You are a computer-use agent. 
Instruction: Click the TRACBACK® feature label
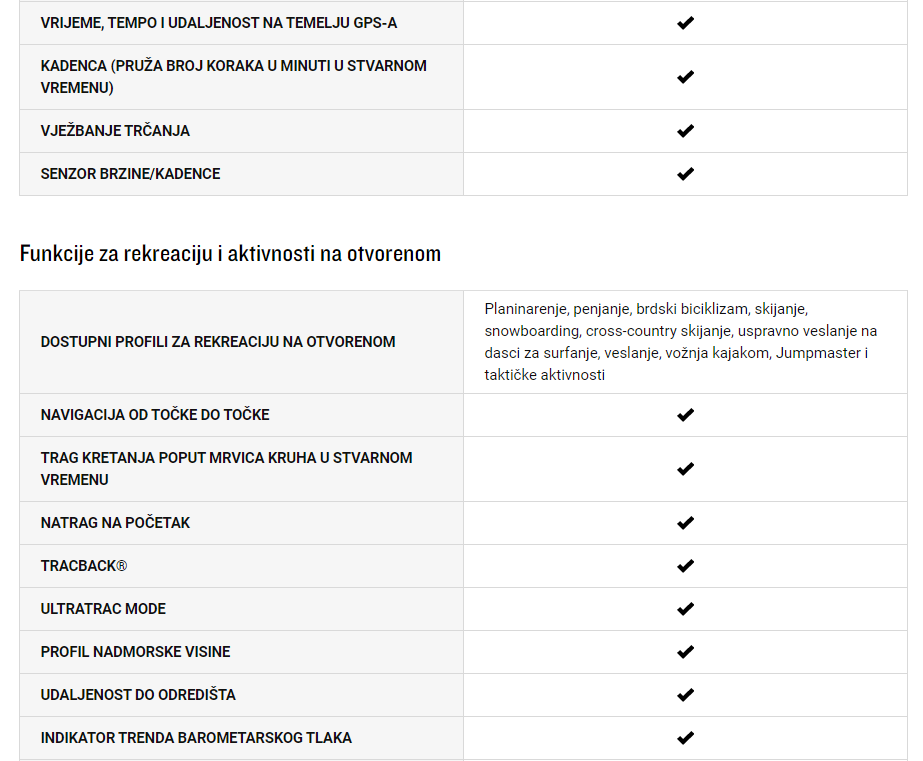pos(84,566)
